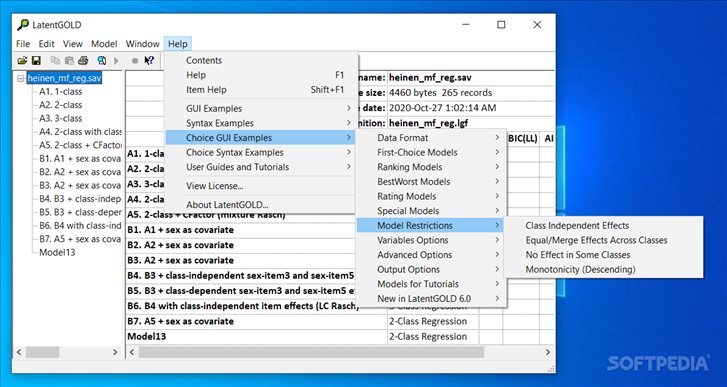Open Rating Models submenu entry

(431, 196)
